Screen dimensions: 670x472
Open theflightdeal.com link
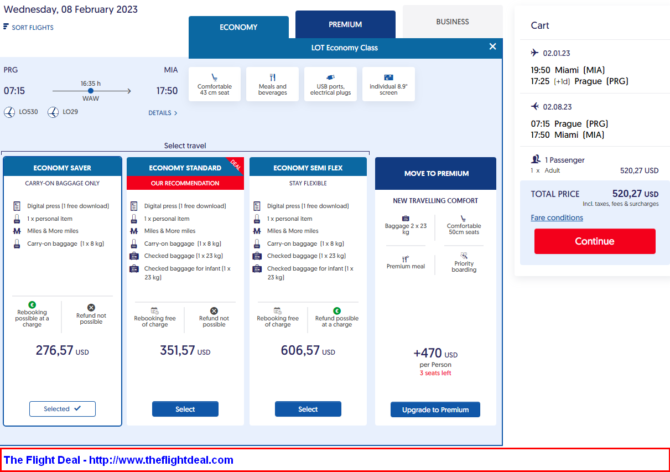pos(161,460)
